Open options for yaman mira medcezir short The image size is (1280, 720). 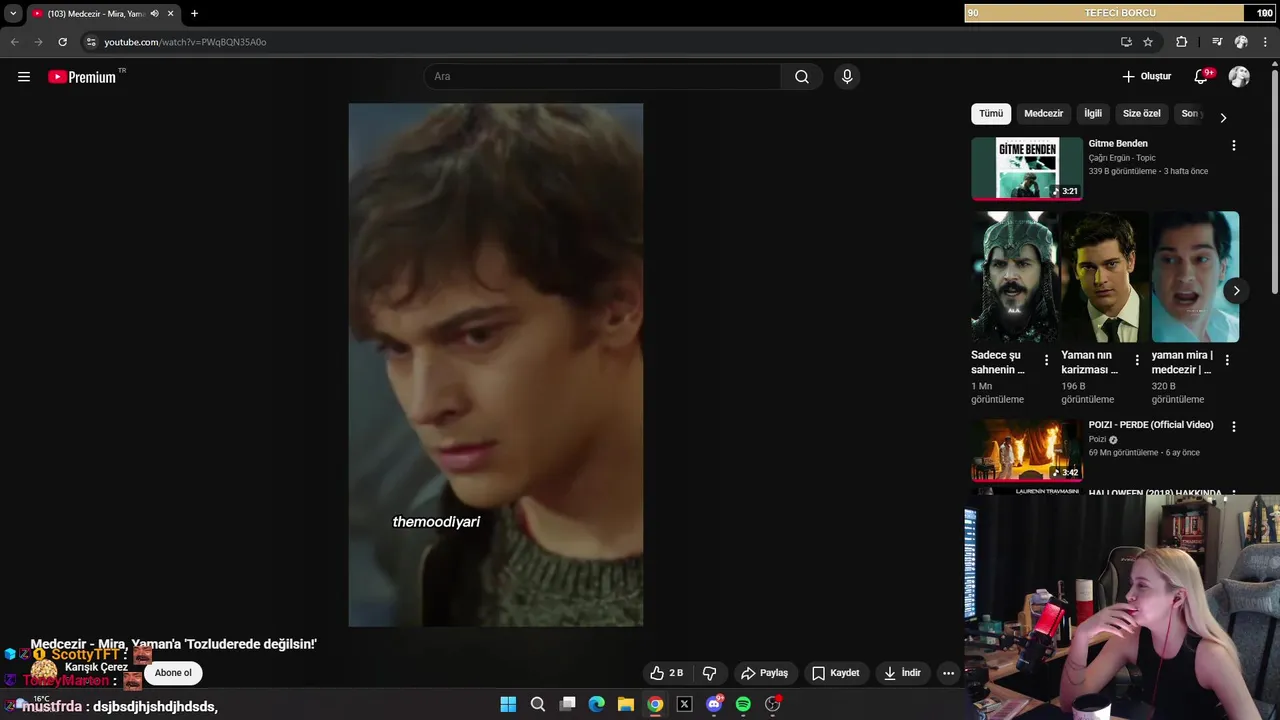1227,360
